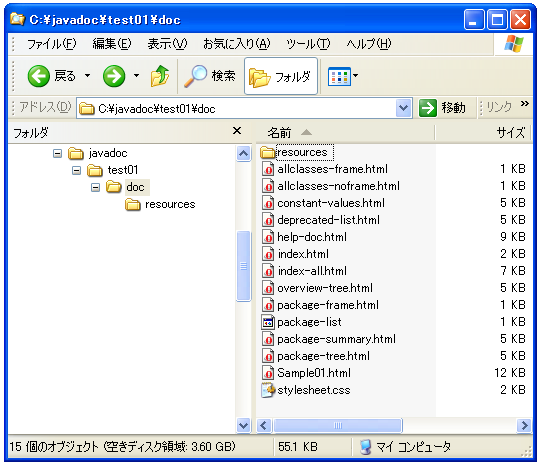
Task: Click the file list scroll left arrow
Action: 264,426
